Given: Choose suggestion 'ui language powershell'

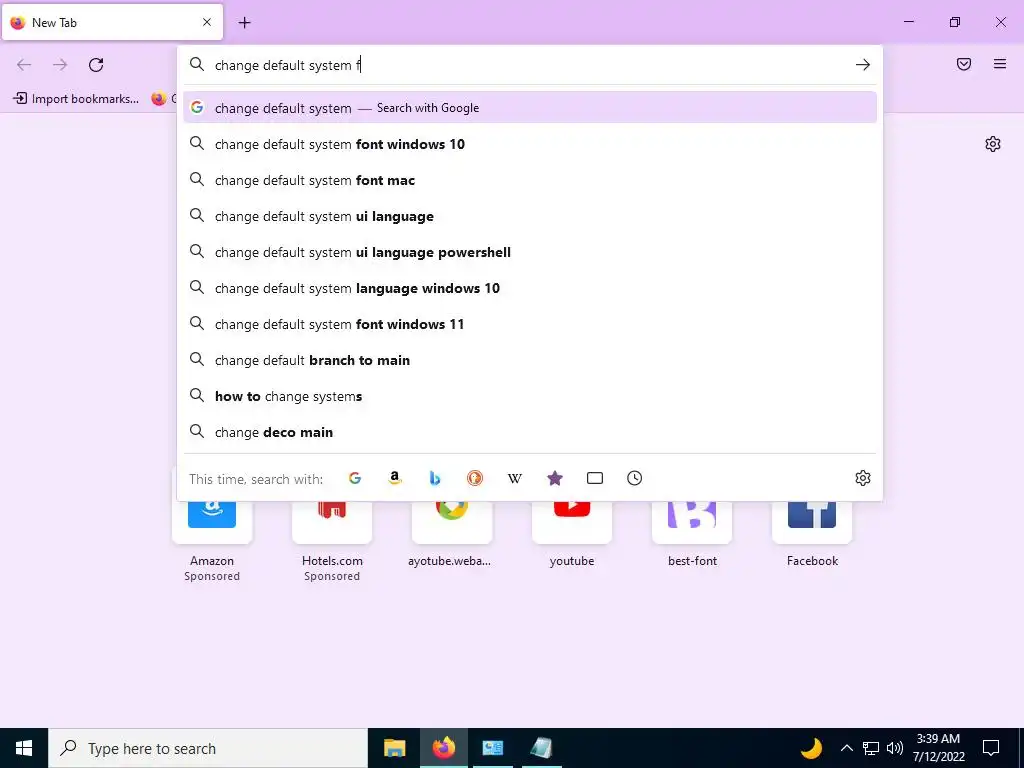Looking at the screenshot, I should coord(530,251).
